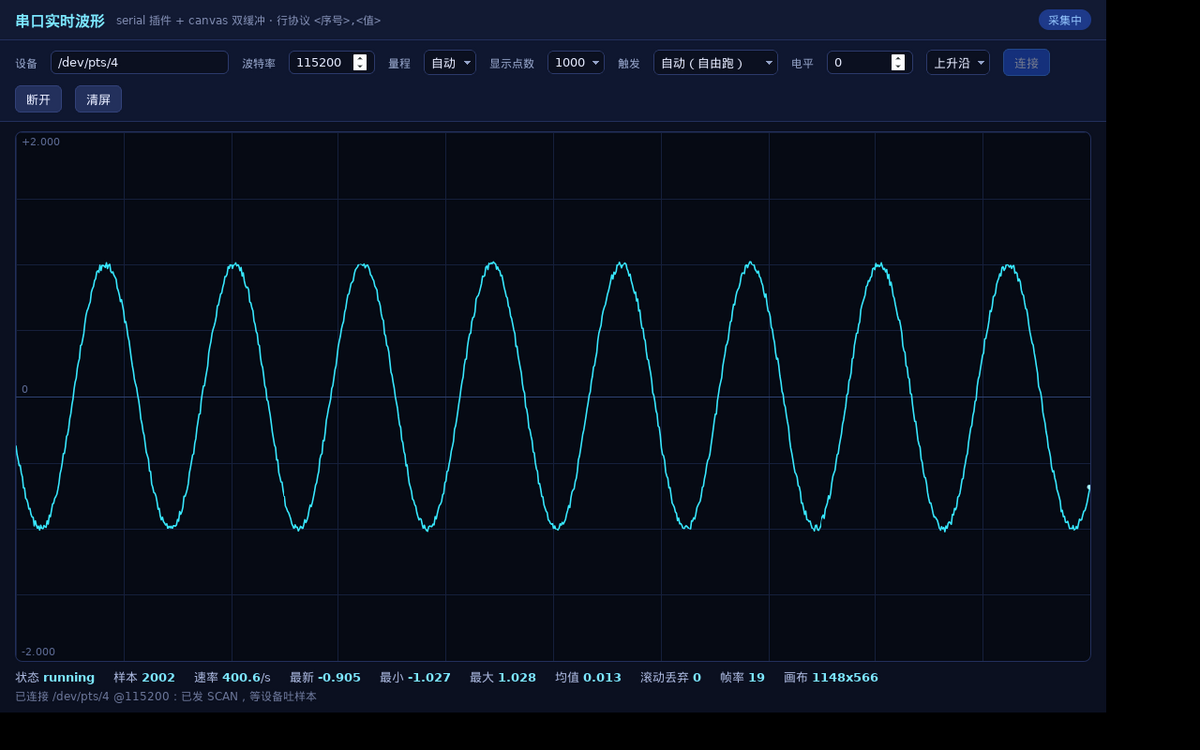This screenshot has width=1200, height=750.
Task: Click the waveform canvas plot area
Action: click(x=553, y=396)
